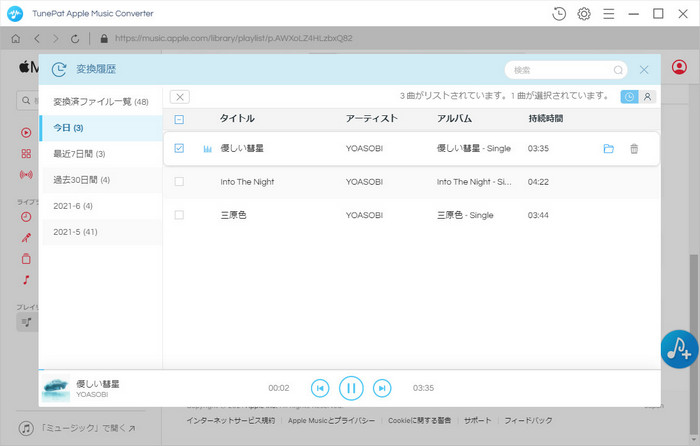
Task: Click 「ミュージック」で聞く link at bottom left
Action: [x=77, y=429]
